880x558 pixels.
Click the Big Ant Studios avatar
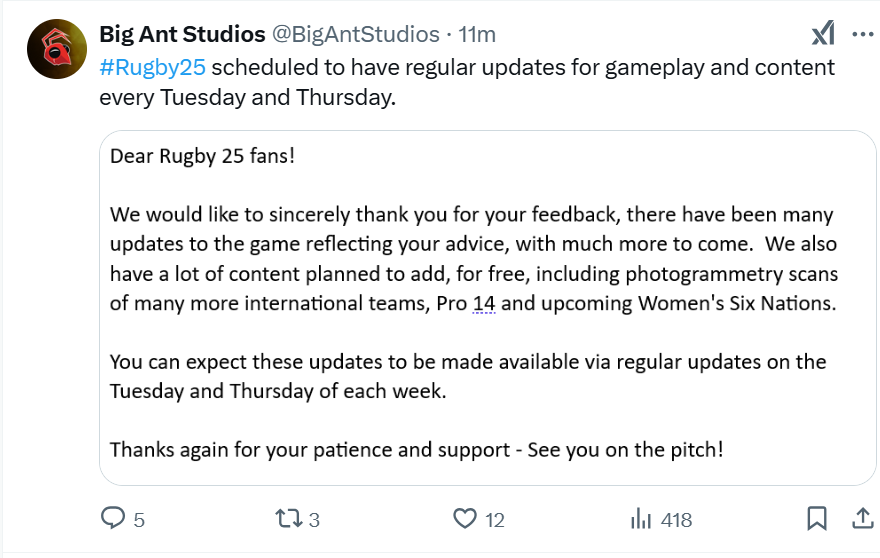click(57, 49)
